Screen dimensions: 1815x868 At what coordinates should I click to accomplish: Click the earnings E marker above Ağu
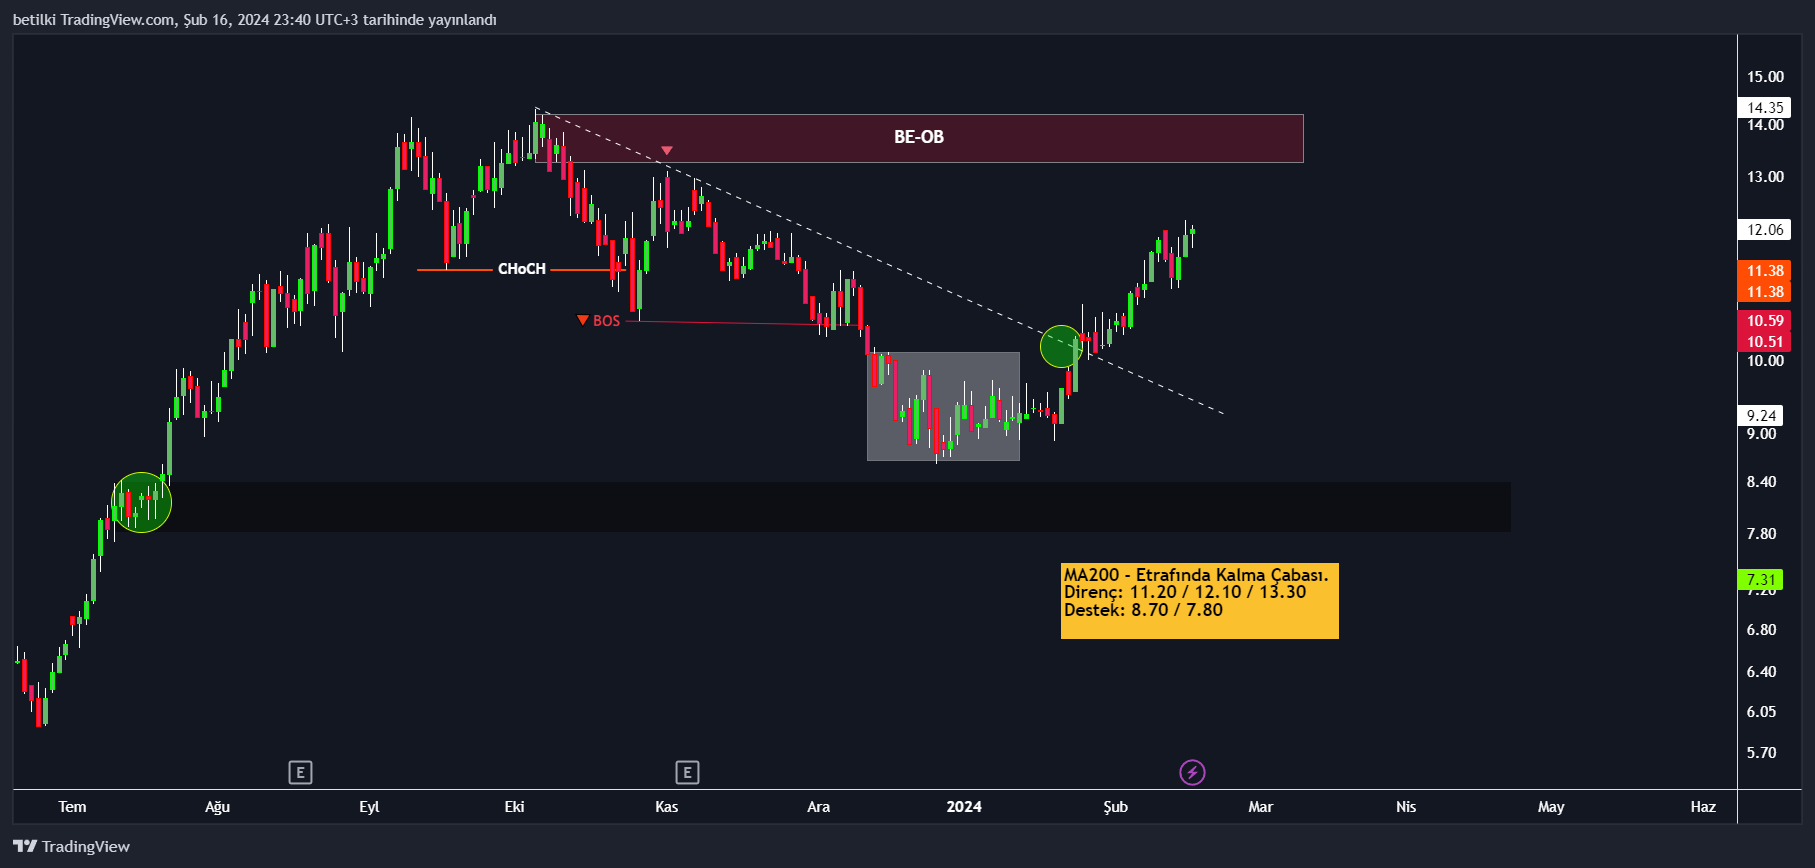click(x=300, y=772)
